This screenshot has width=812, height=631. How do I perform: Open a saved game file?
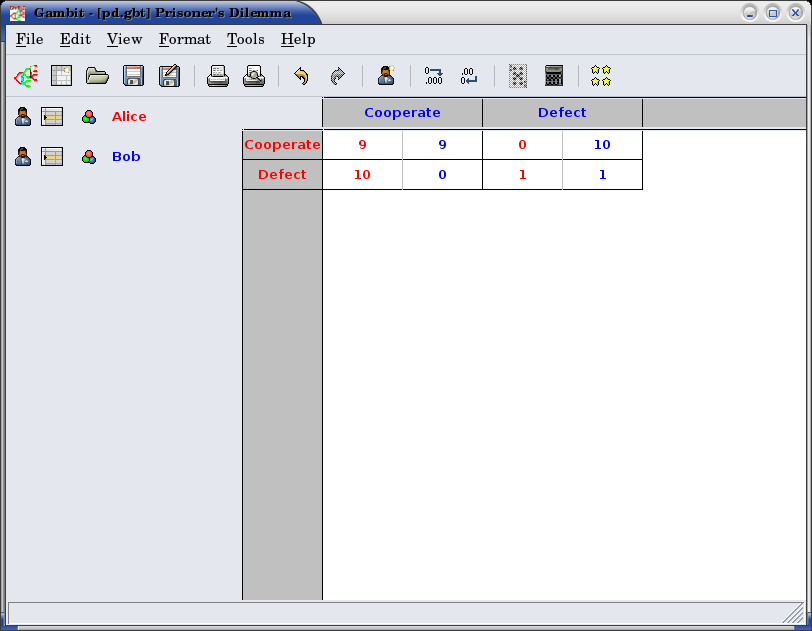click(97, 76)
